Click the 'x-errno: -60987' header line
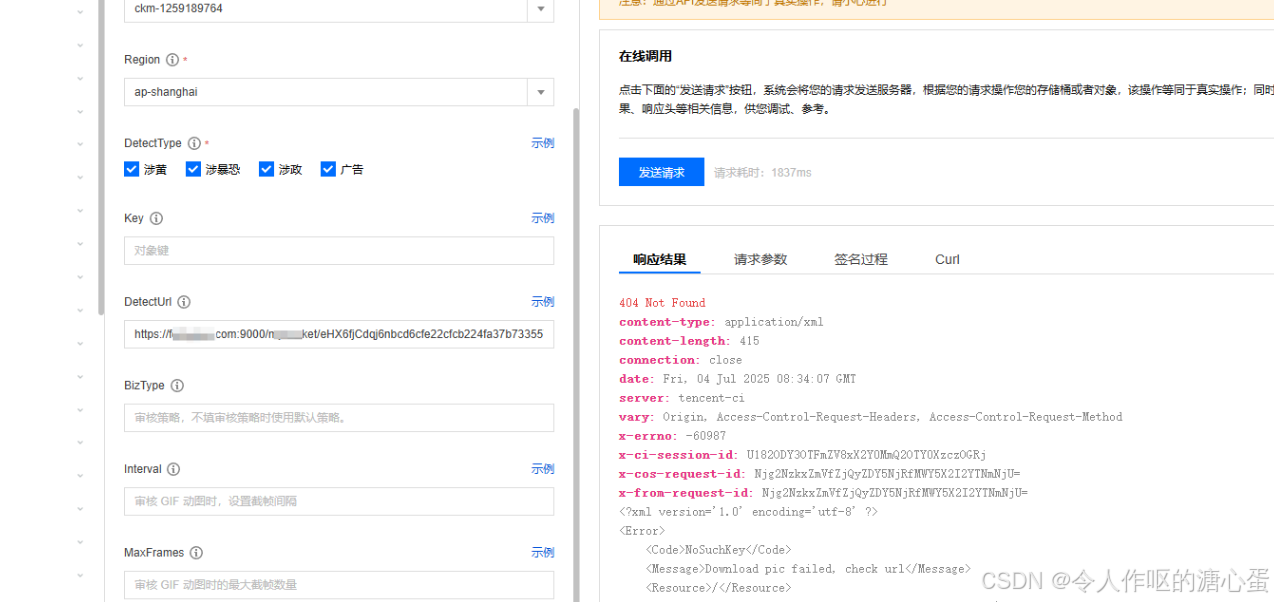The height and width of the screenshot is (602, 1274). click(x=673, y=436)
